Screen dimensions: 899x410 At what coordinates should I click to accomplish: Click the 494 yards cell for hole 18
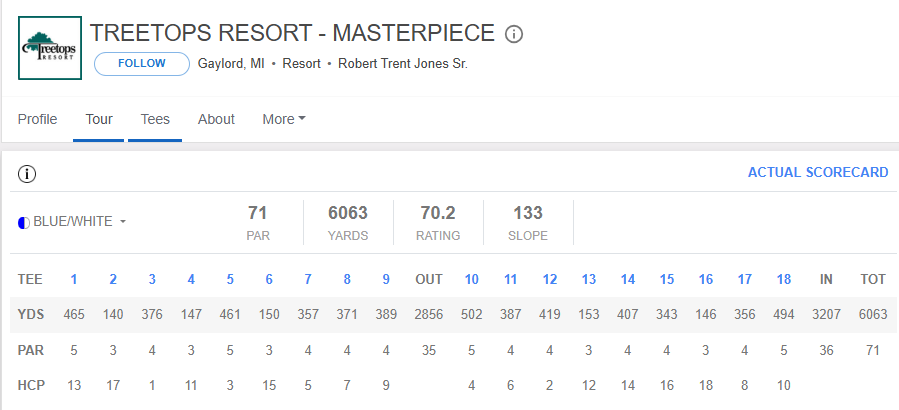(x=784, y=315)
